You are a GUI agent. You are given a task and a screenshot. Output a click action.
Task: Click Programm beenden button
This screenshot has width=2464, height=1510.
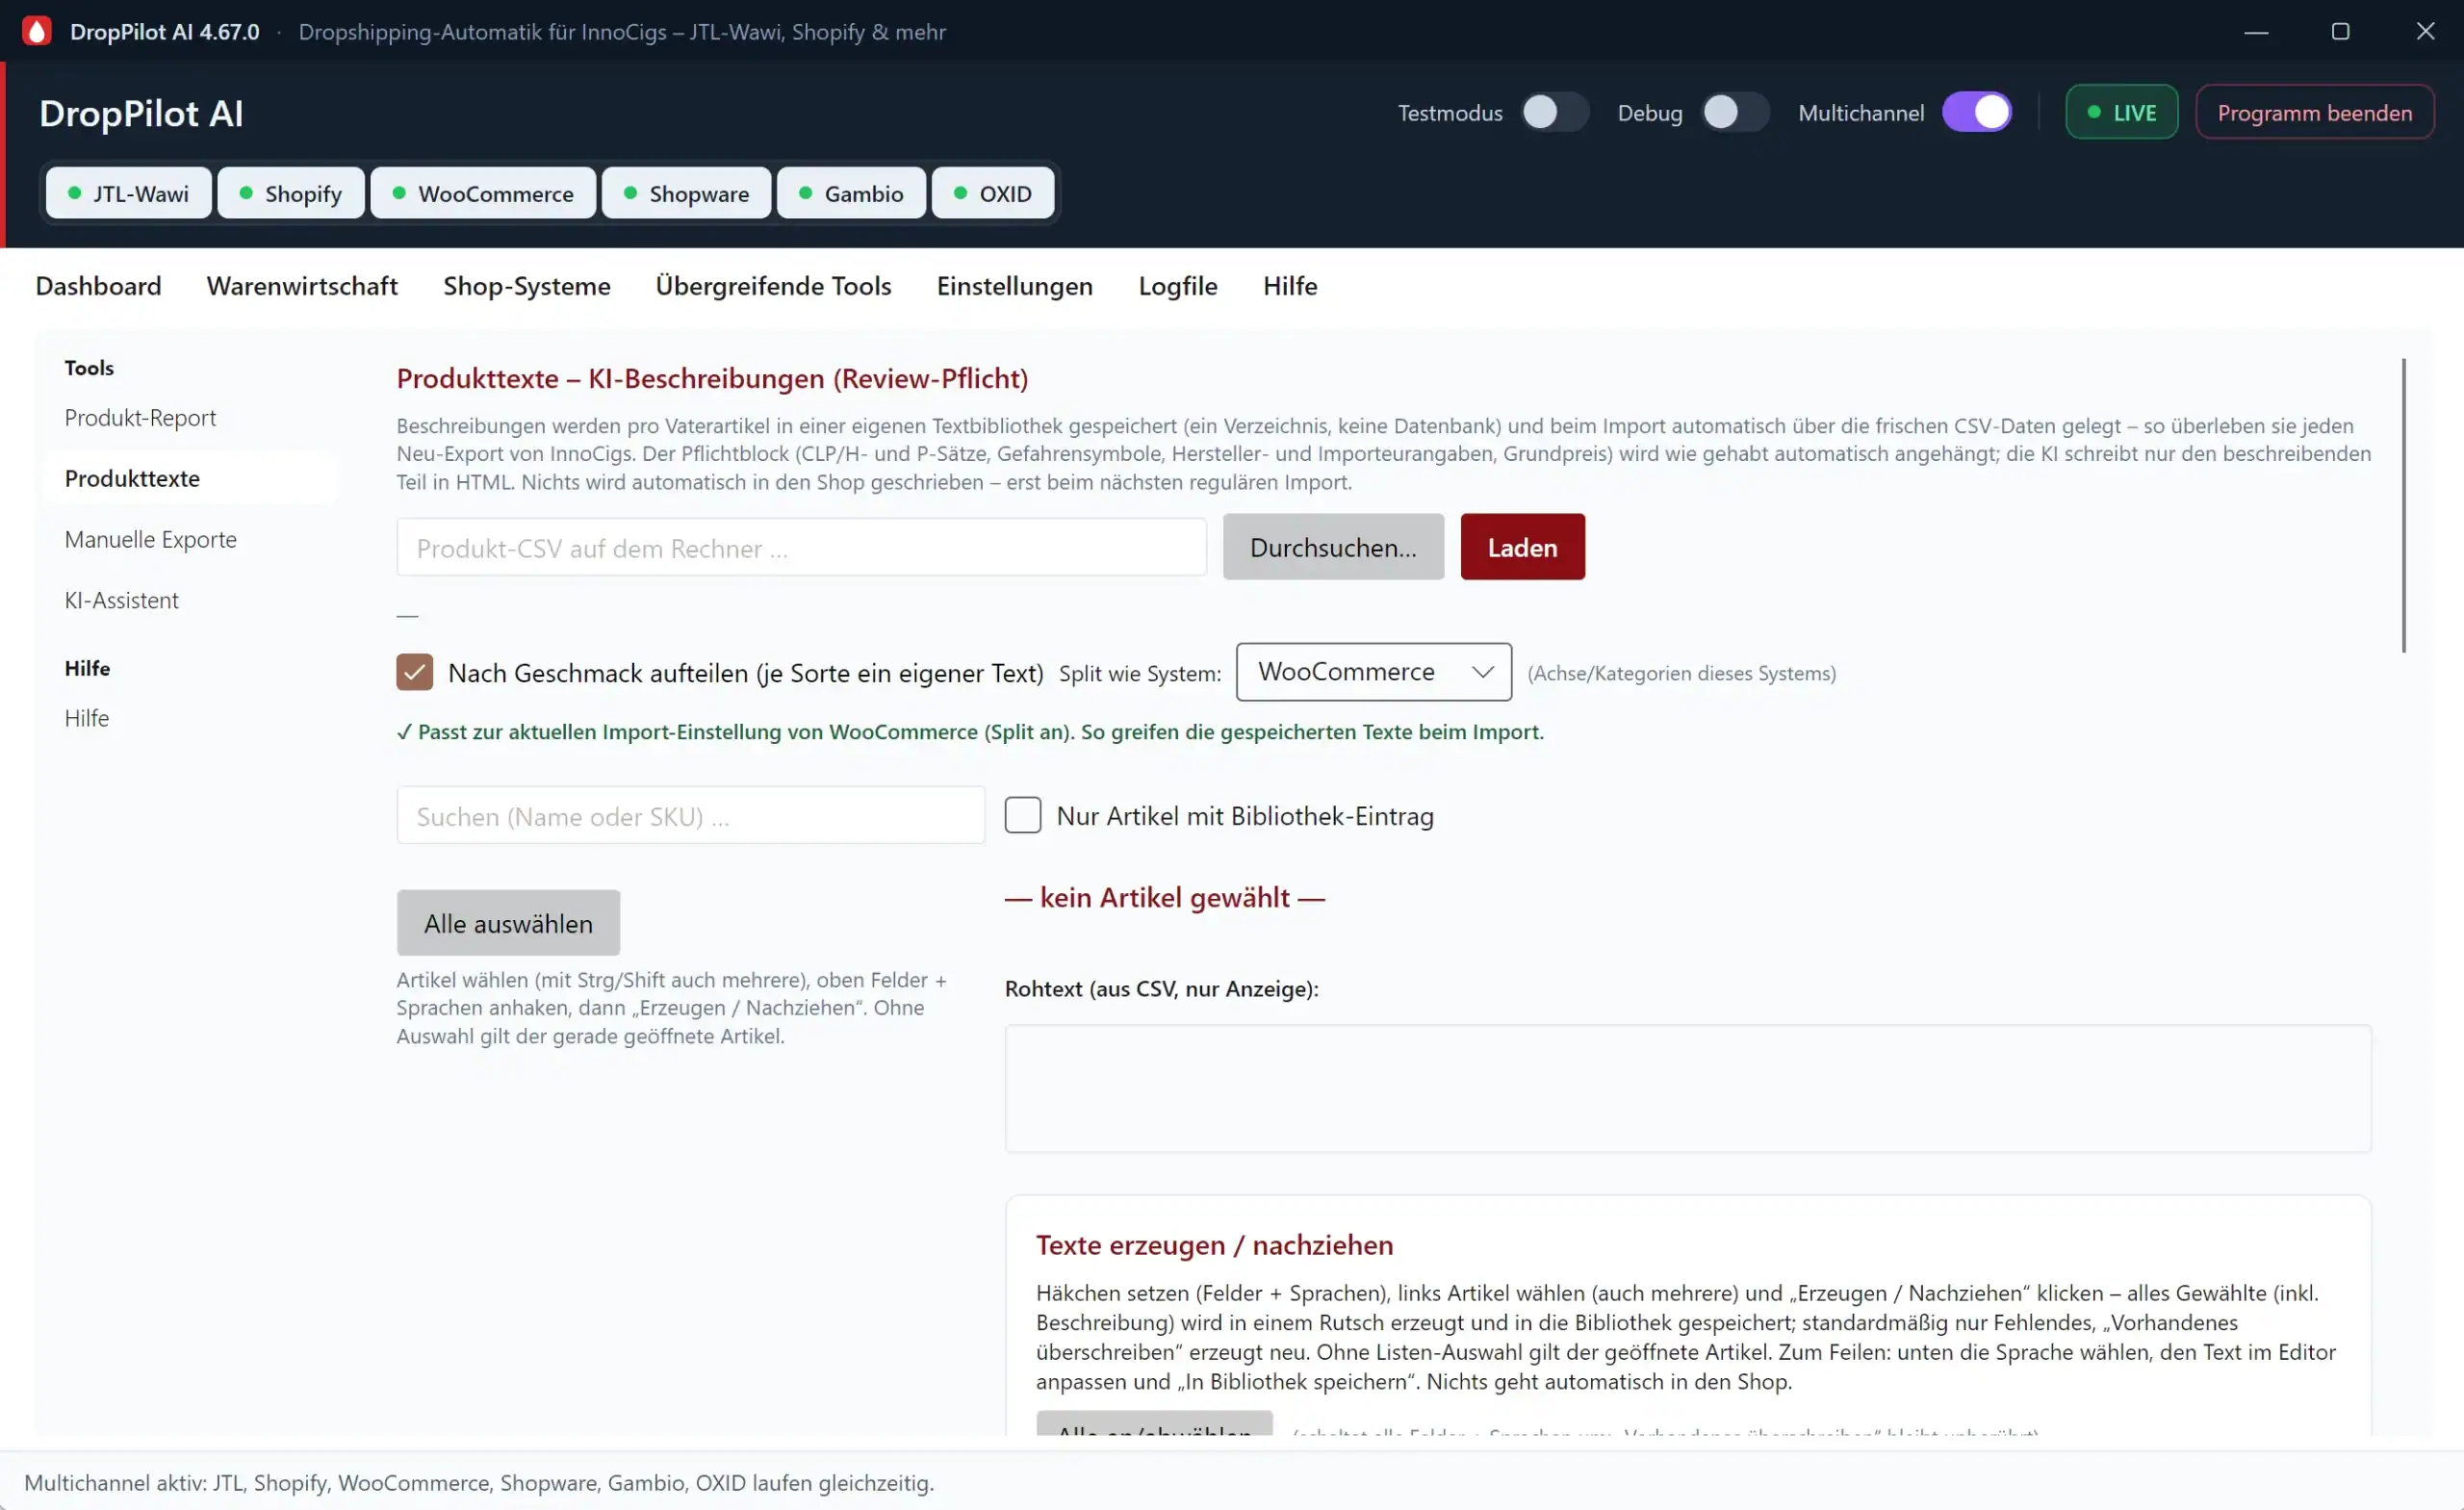coord(2314,112)
